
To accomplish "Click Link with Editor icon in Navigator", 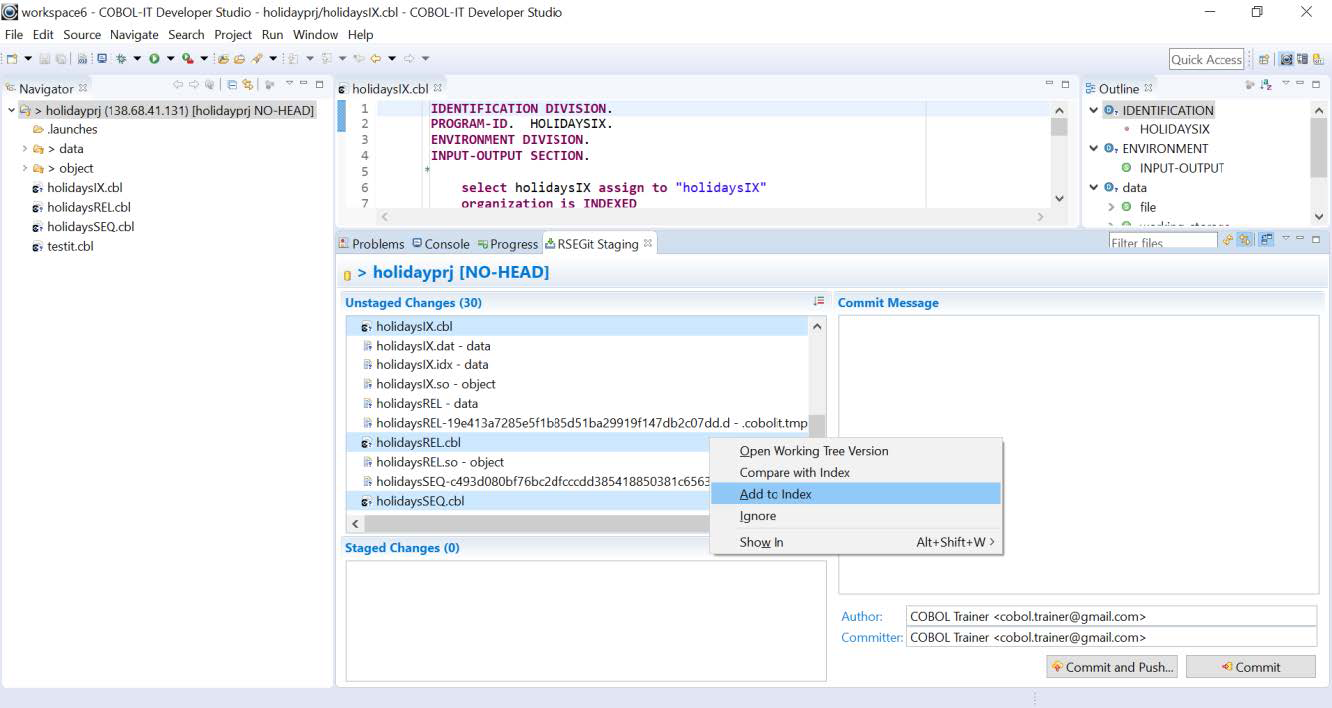I will point(247,85).
